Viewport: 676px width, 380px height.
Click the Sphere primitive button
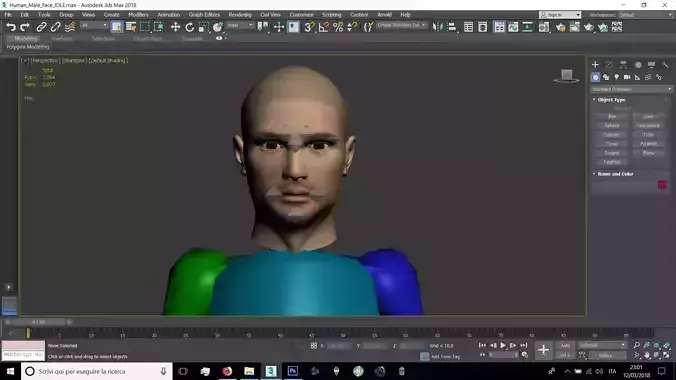(x=612, y=126)
